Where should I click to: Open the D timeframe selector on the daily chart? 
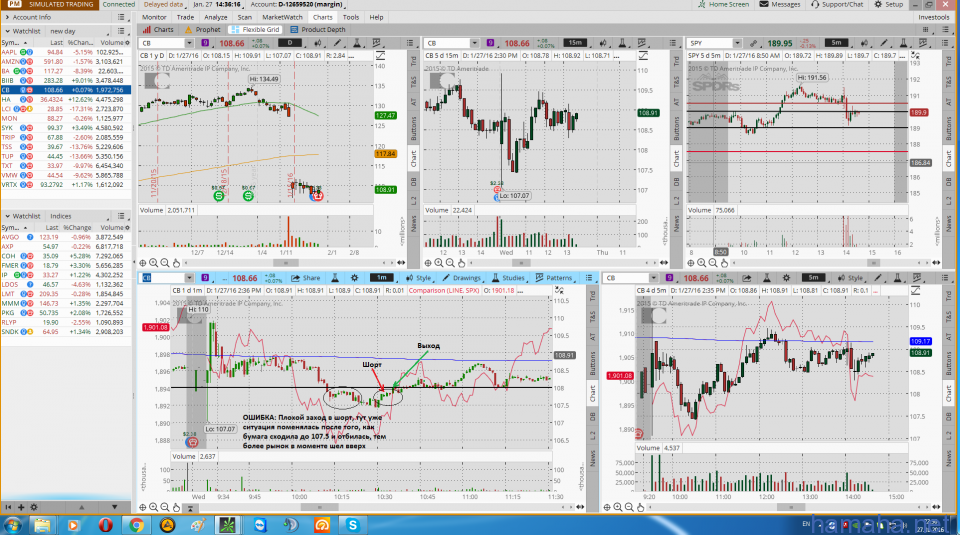pyautogui.click(x=290, y=43)
